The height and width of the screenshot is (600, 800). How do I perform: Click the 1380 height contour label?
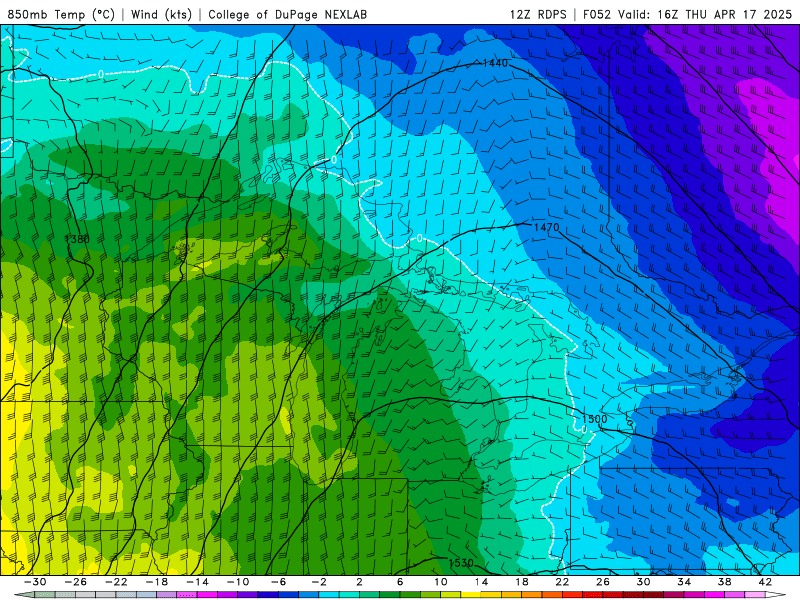pos(77,239)
